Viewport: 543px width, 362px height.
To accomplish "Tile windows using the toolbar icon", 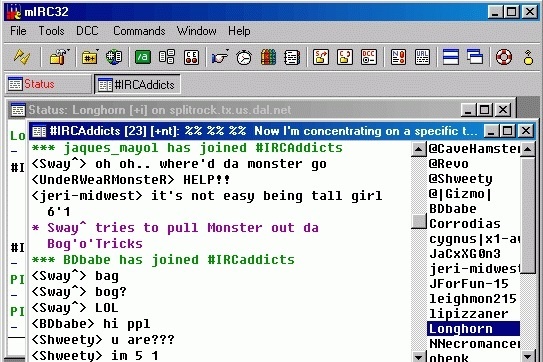I will tap(451, 57).
